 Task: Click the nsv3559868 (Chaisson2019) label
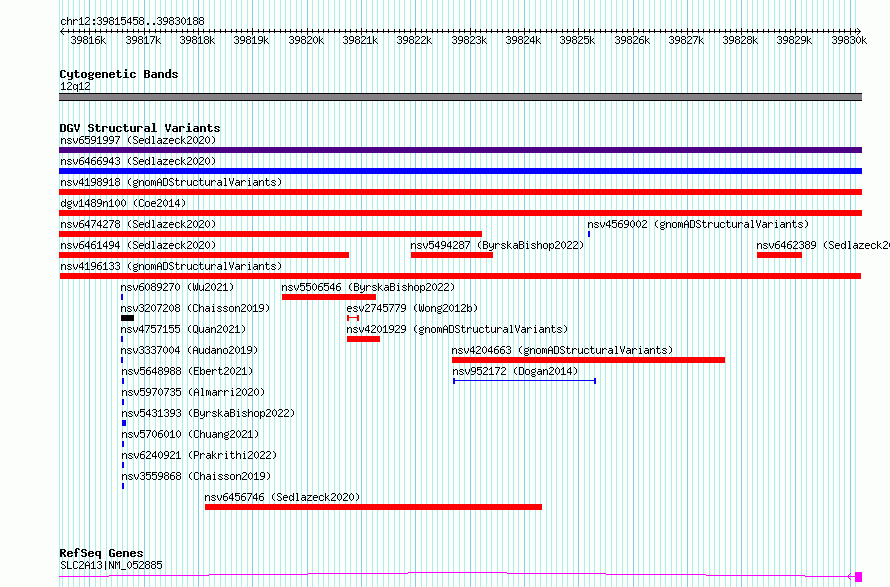(x=196, y=476)
